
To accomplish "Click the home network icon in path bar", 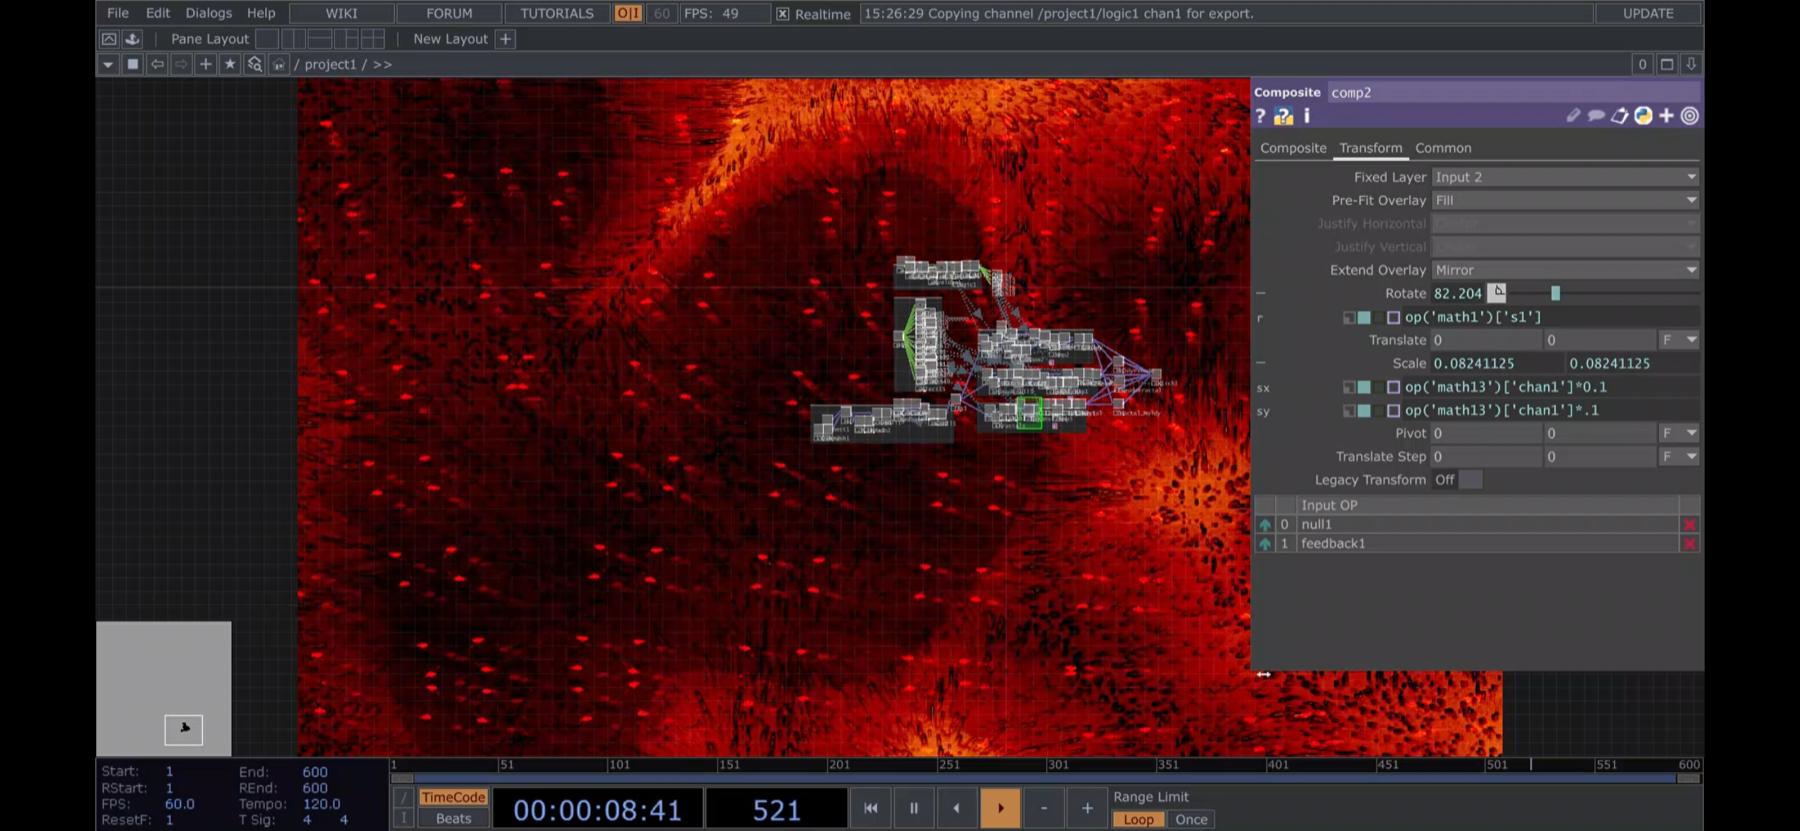I will [x=279, y=64].
